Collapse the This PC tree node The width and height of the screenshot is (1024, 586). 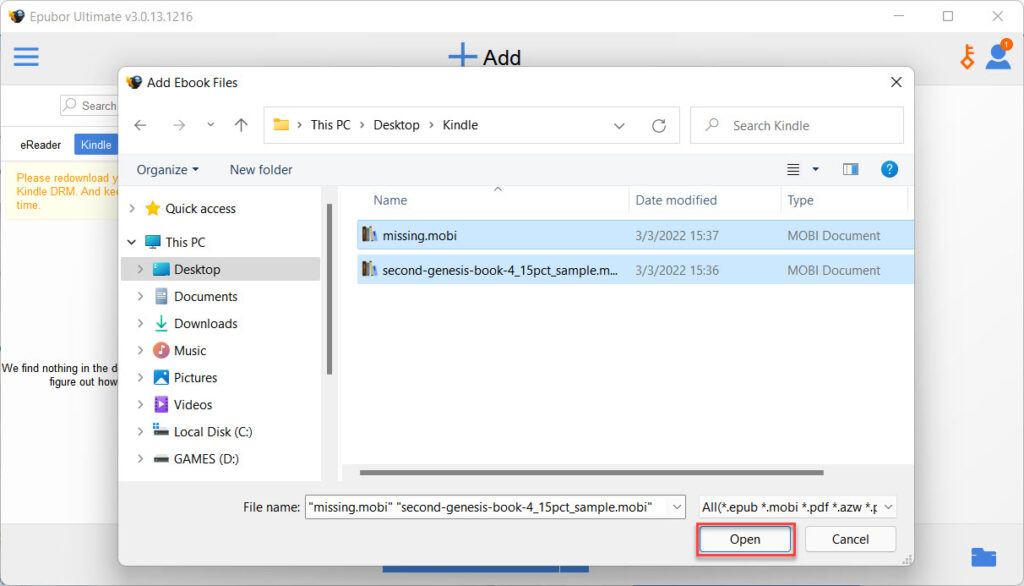(x=132, y=242)
